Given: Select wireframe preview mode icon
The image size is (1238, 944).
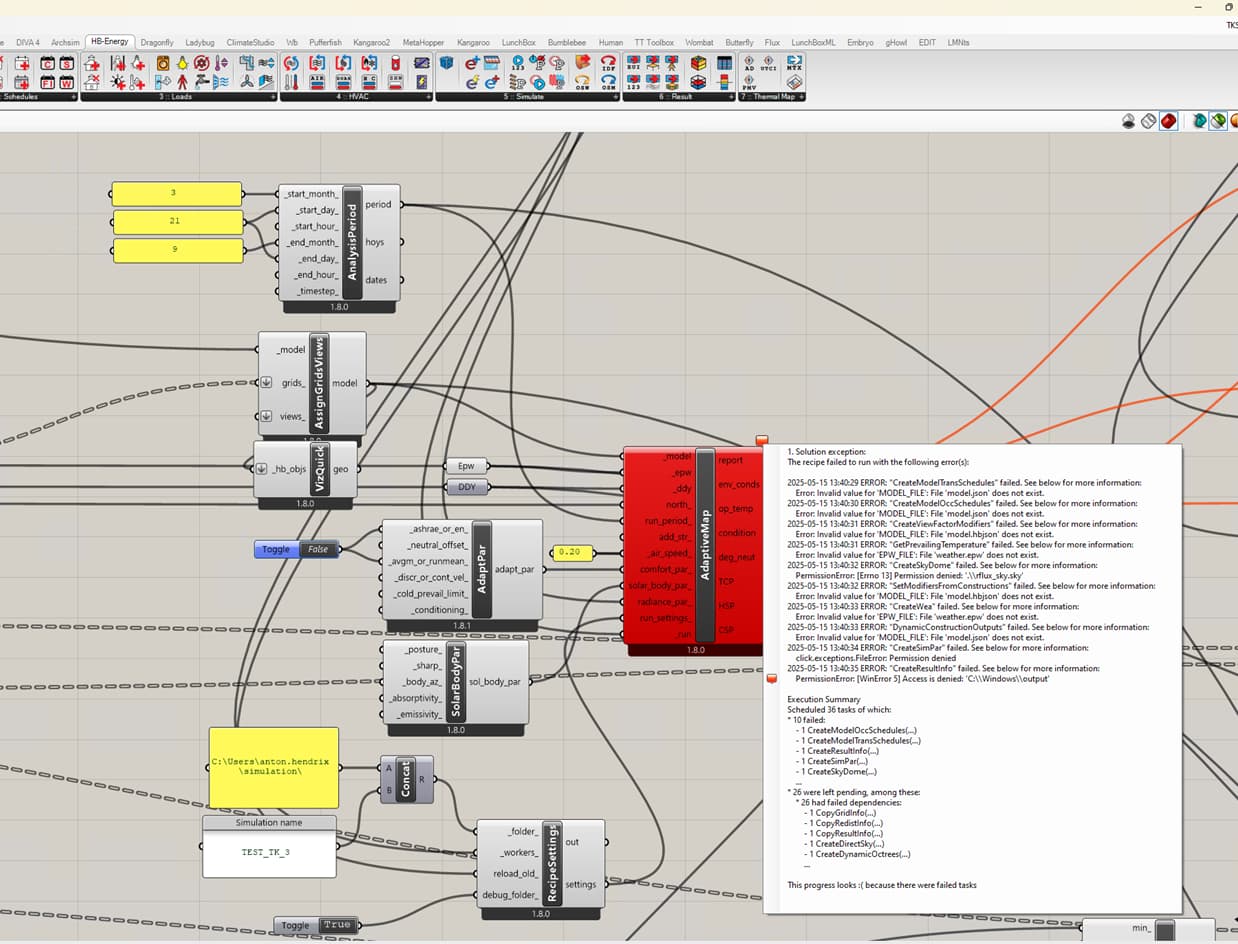Looking at the screenshot, I should tap(1148, 121).
